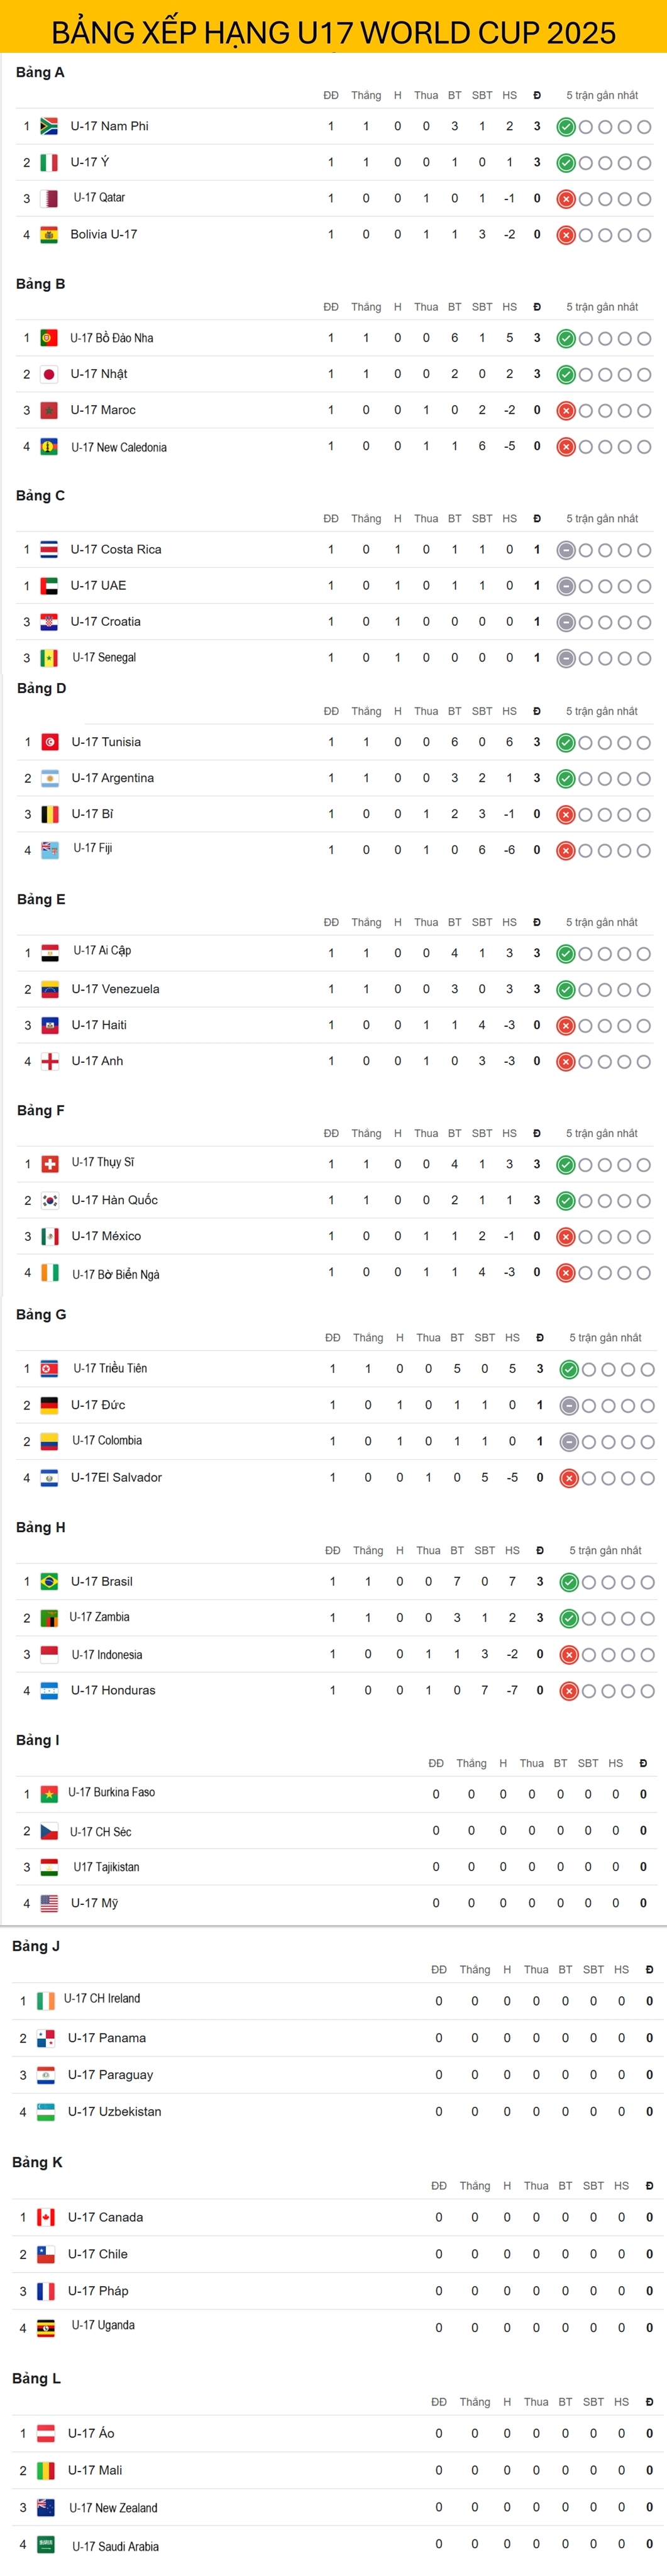Click the U-17 Nhật flag icon
This screenshot has height=2576, width=667.
[x=48, y=374]
